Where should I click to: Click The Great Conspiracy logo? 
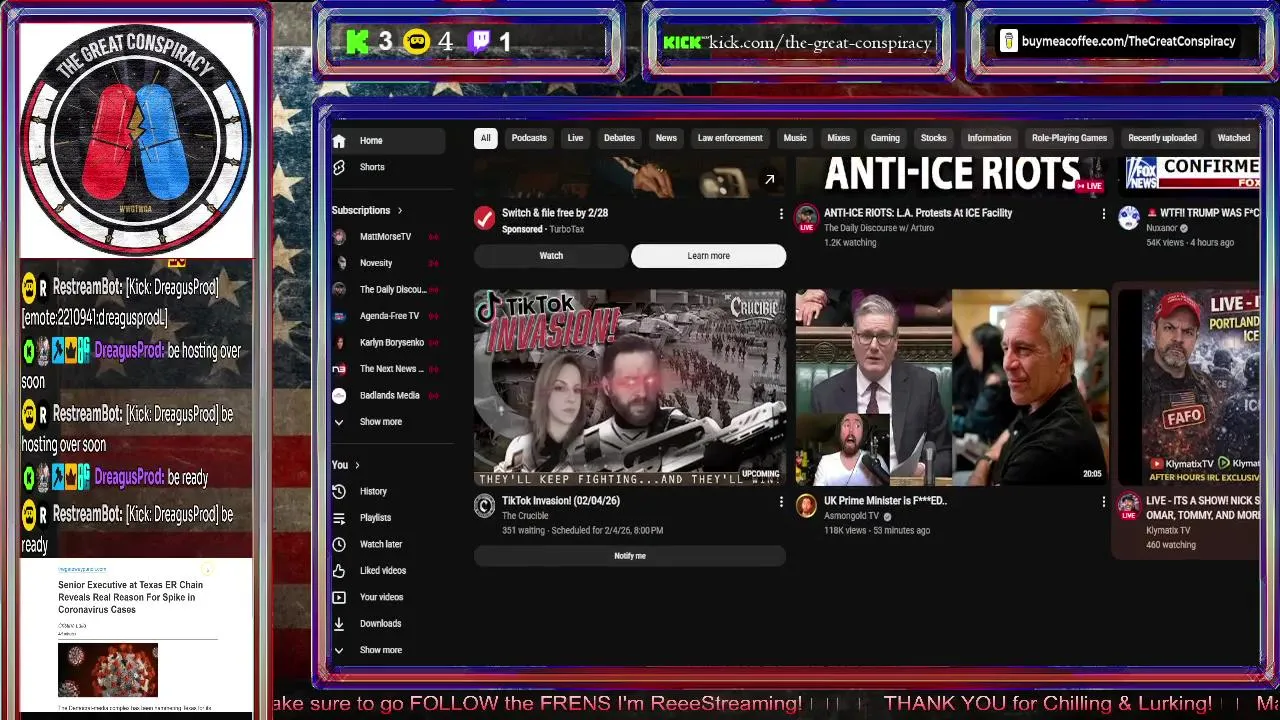(136, 139)
